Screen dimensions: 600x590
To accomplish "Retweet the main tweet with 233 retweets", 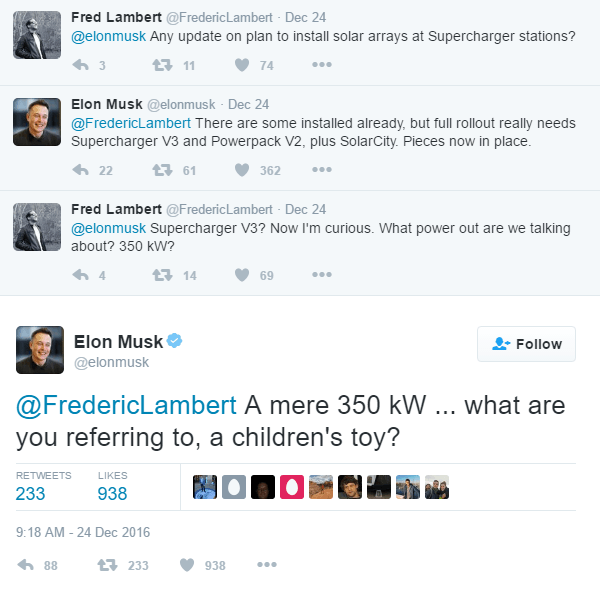I will point(108,565).
